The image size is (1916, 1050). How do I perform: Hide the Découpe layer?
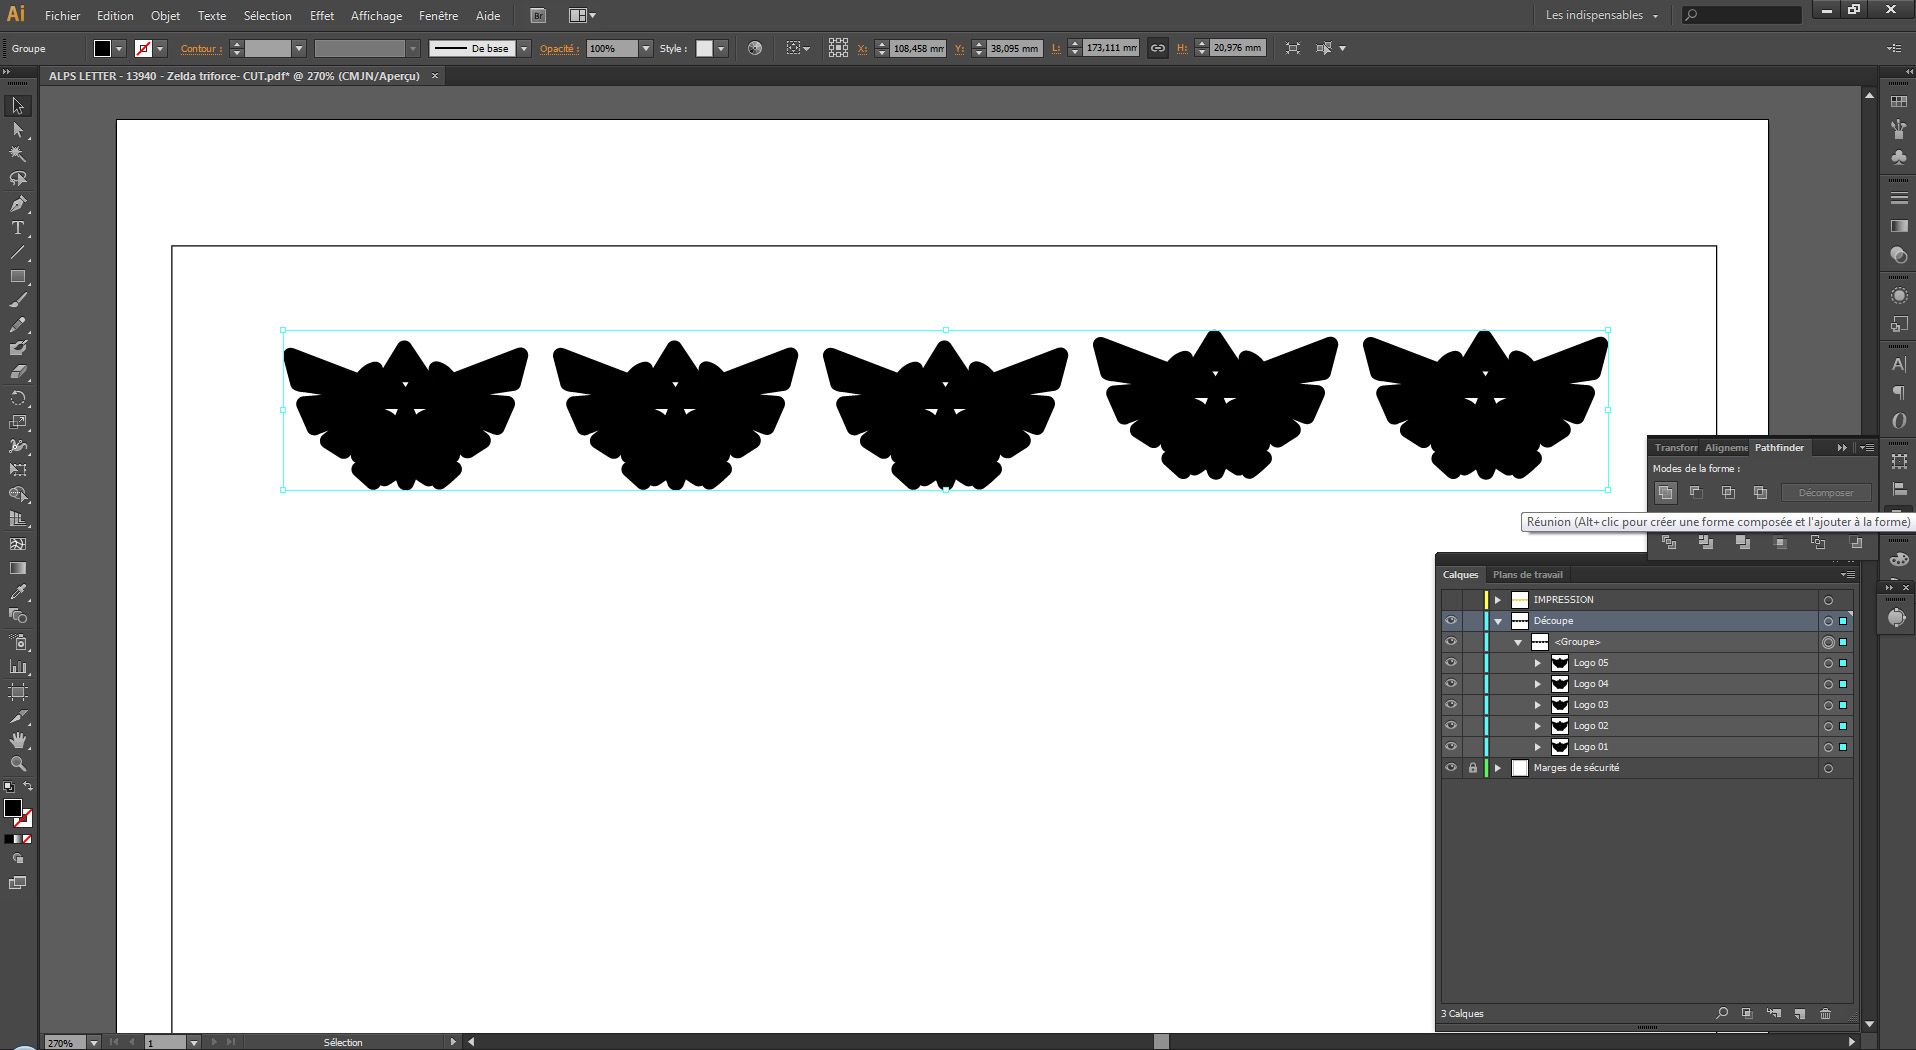click(1451, 621)
